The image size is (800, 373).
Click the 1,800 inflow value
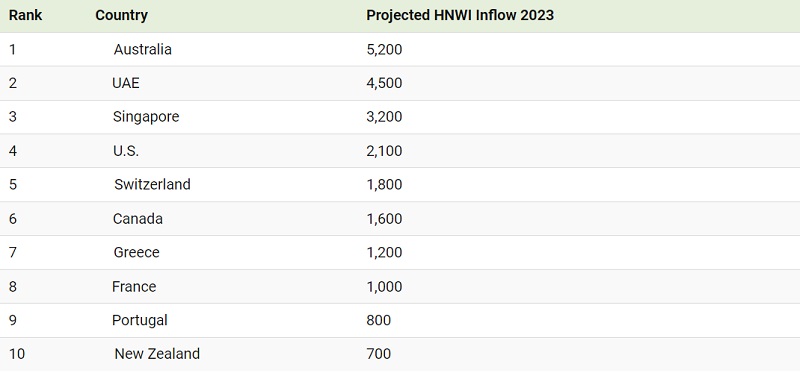coord(384,184)
